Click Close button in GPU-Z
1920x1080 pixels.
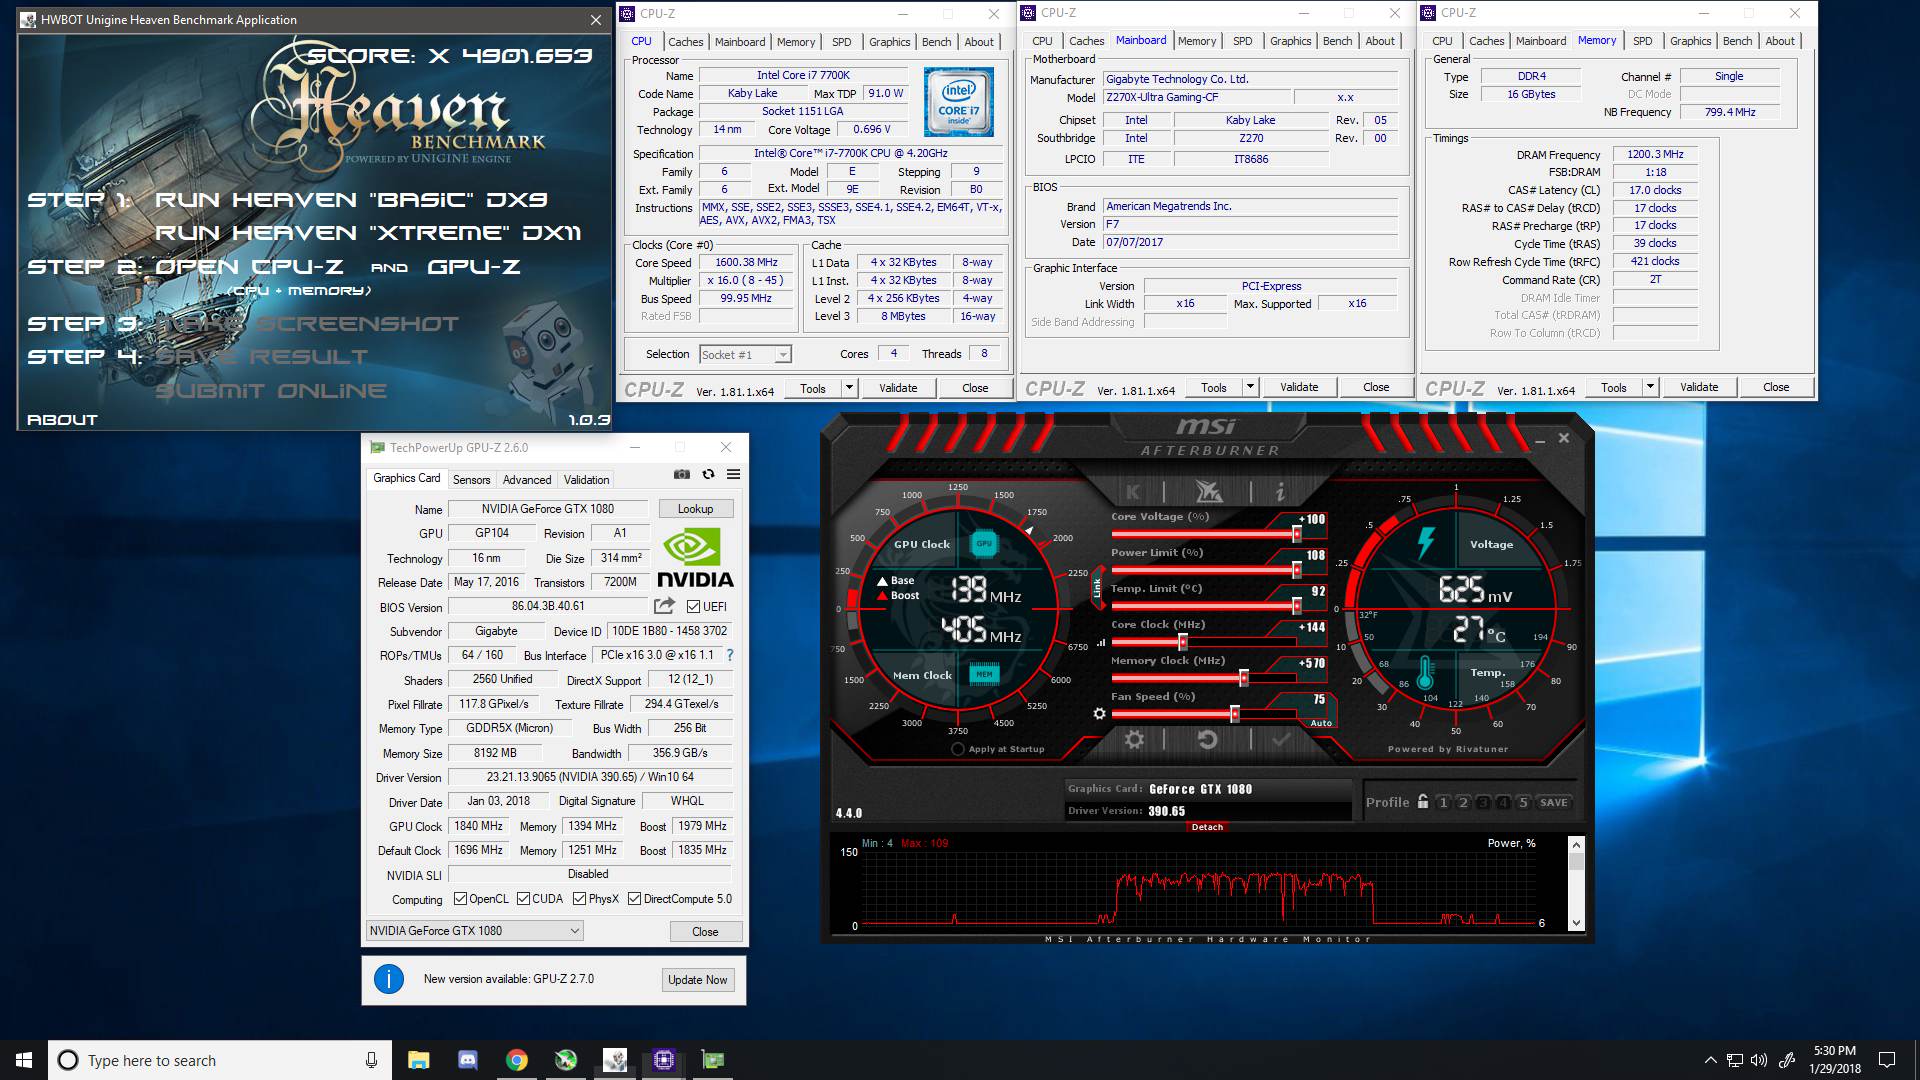[x=705, y=932]
